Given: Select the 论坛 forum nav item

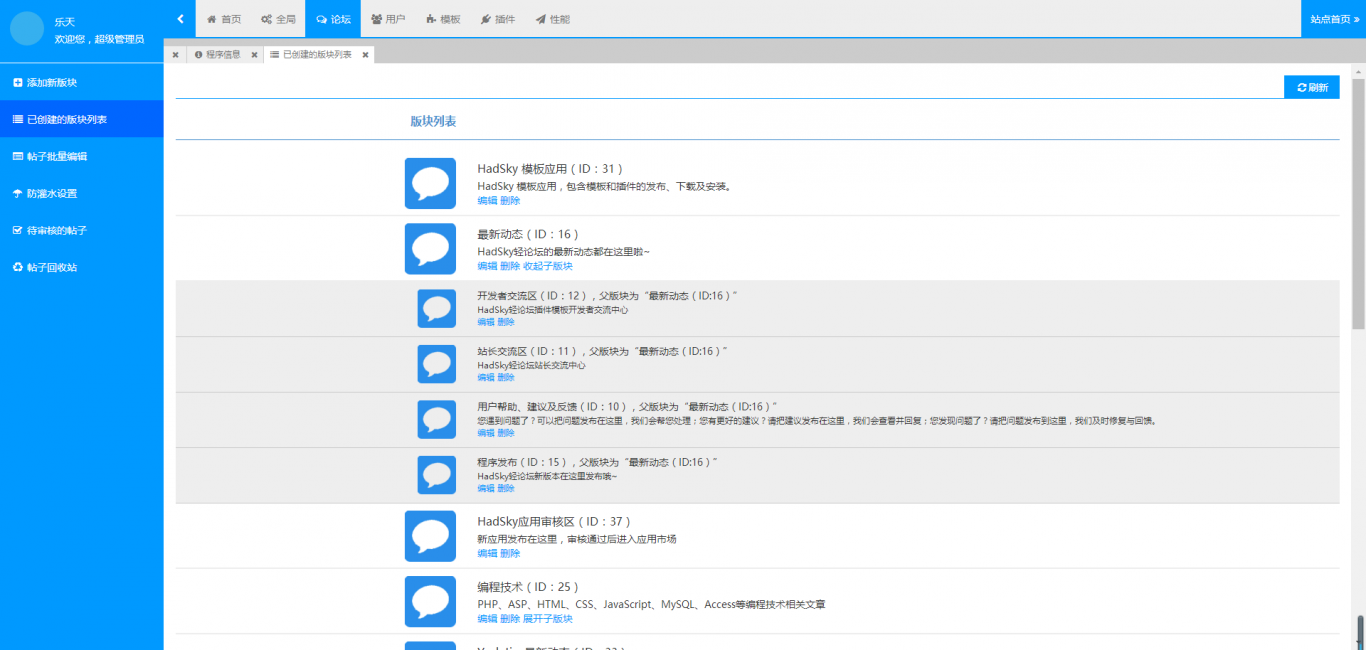Looking at the screenshot, I should (x=333, y=19).
